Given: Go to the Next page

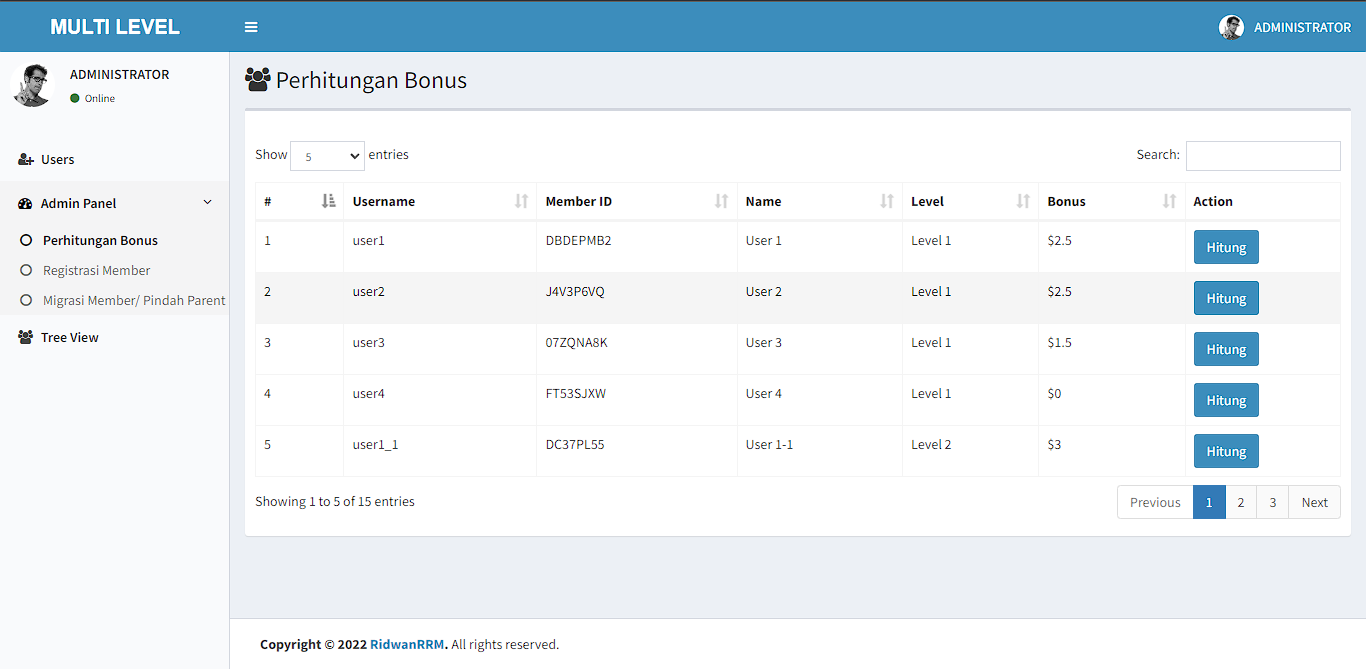Looking at the screenshot, I should (1315, 502).
